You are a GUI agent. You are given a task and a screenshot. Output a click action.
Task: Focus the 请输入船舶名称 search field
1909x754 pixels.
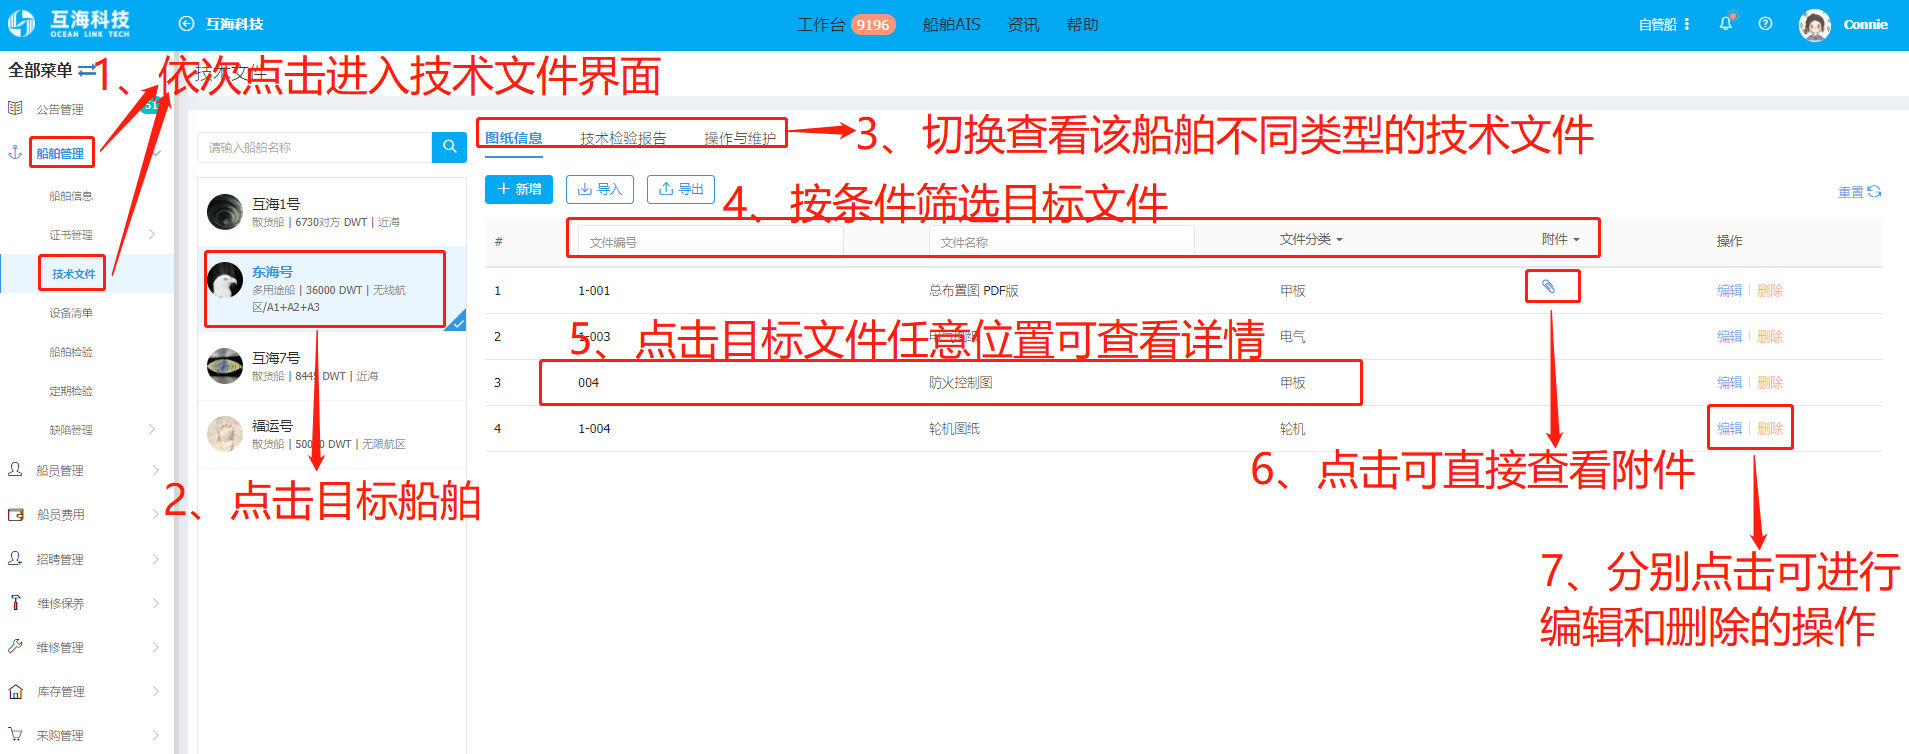click(315, 147)
